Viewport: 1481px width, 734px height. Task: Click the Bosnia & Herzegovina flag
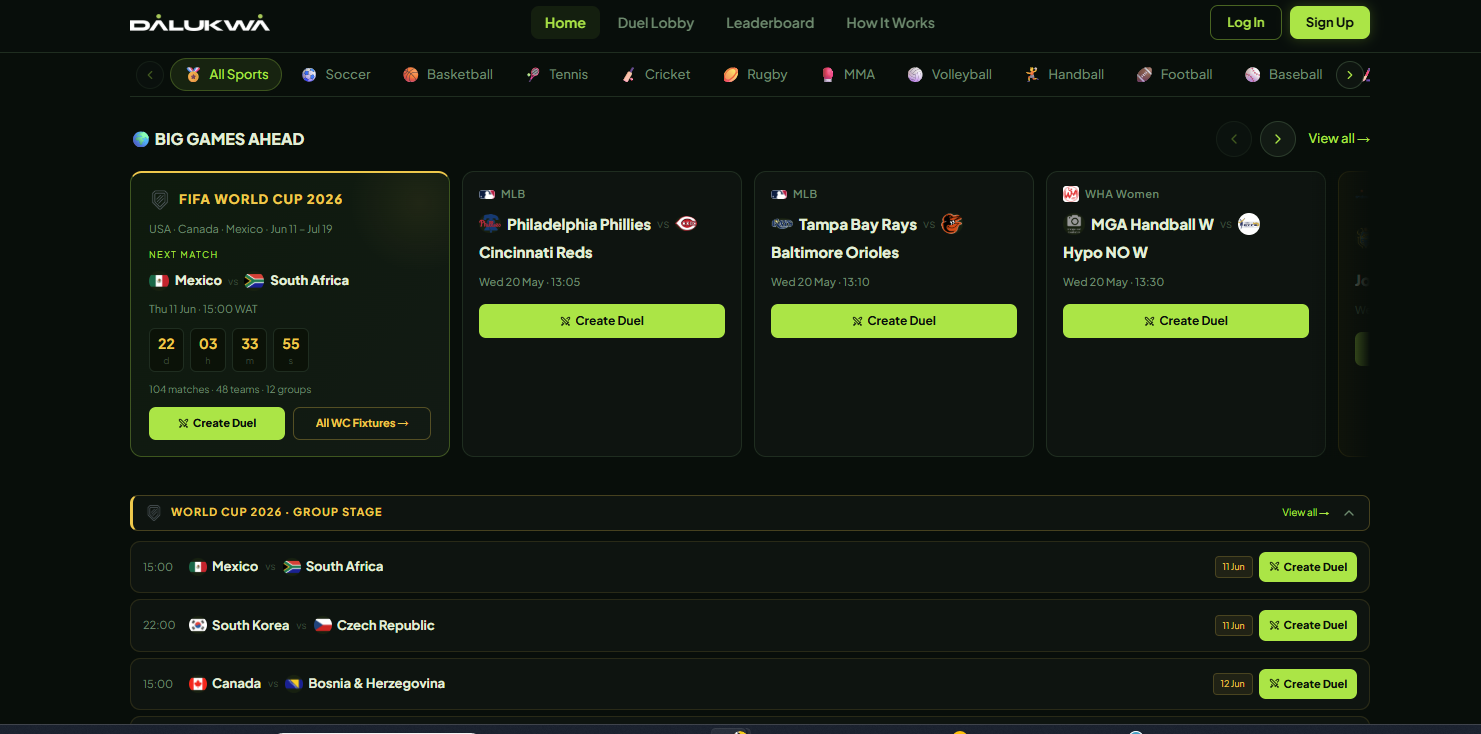(x=294, y=684)
